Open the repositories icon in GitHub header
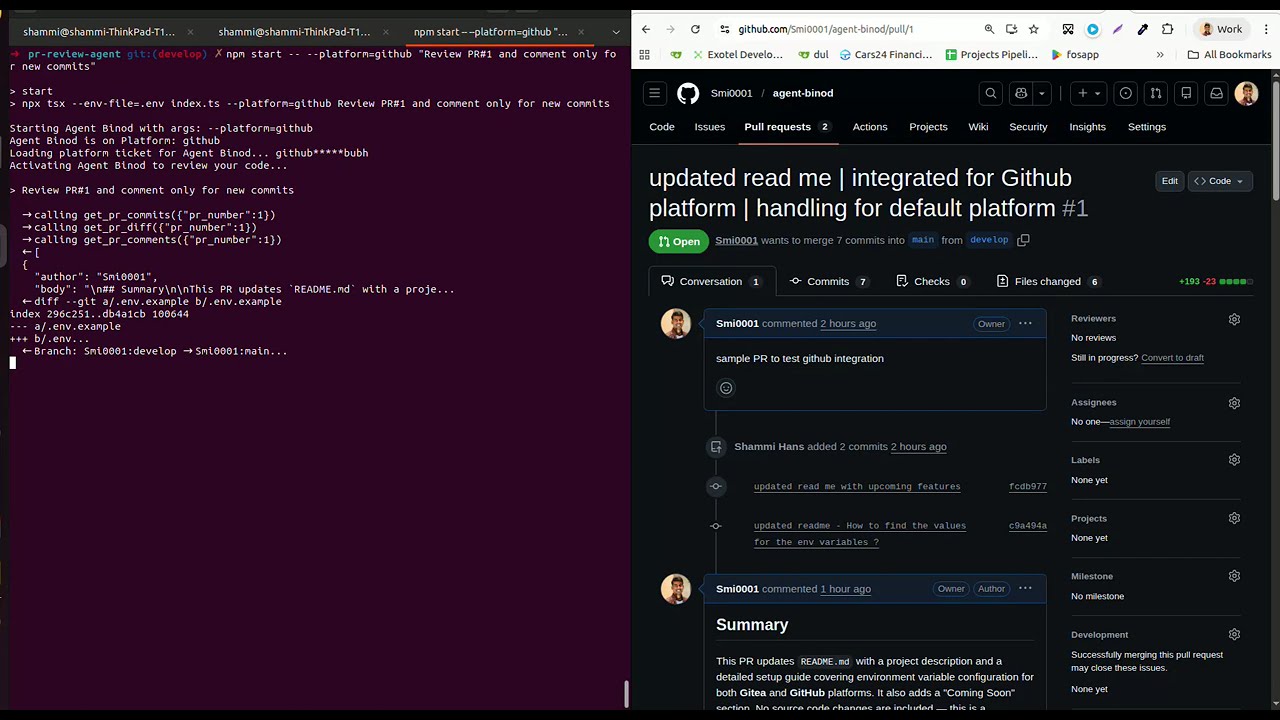Screen dimensions: 1280x720 [x=1186, y=93]
